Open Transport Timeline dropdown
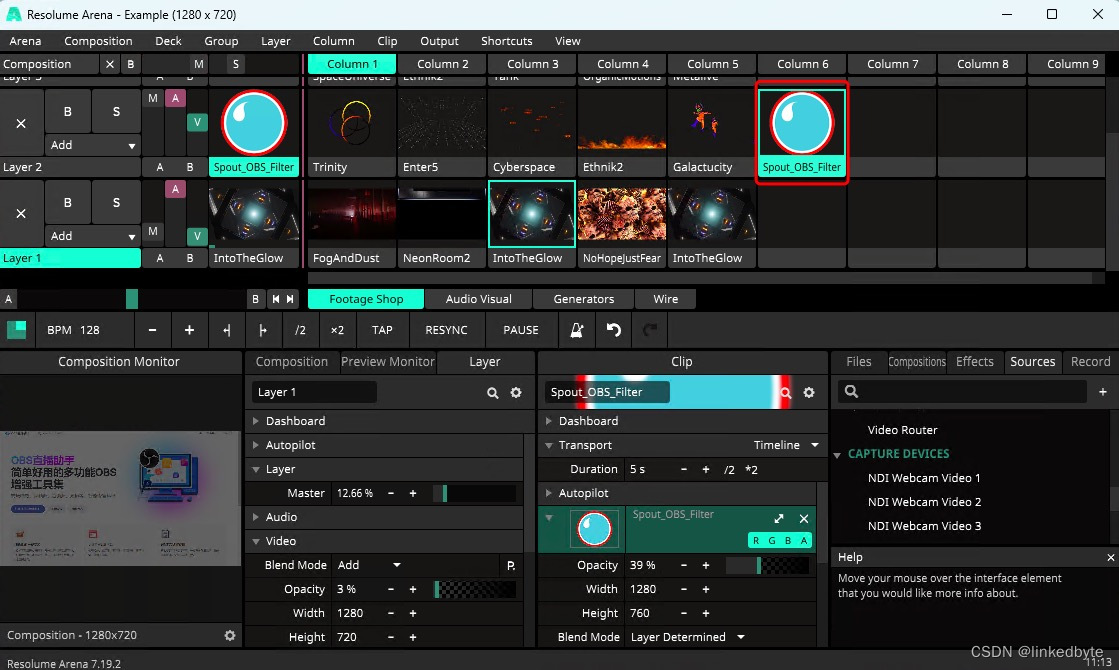This screenshot has width=1119, height=670. click(786, 445)
